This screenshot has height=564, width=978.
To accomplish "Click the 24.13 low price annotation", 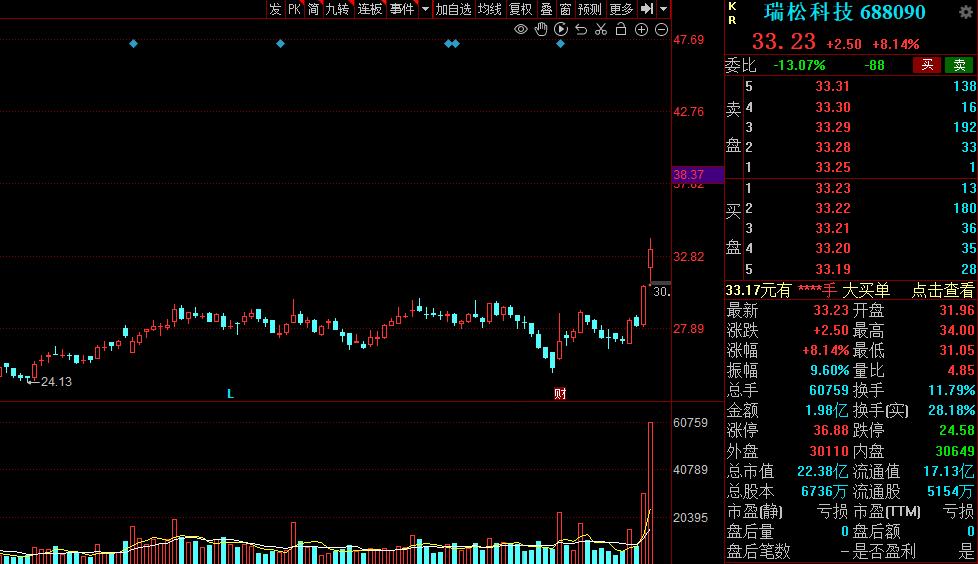I will 56,382.
